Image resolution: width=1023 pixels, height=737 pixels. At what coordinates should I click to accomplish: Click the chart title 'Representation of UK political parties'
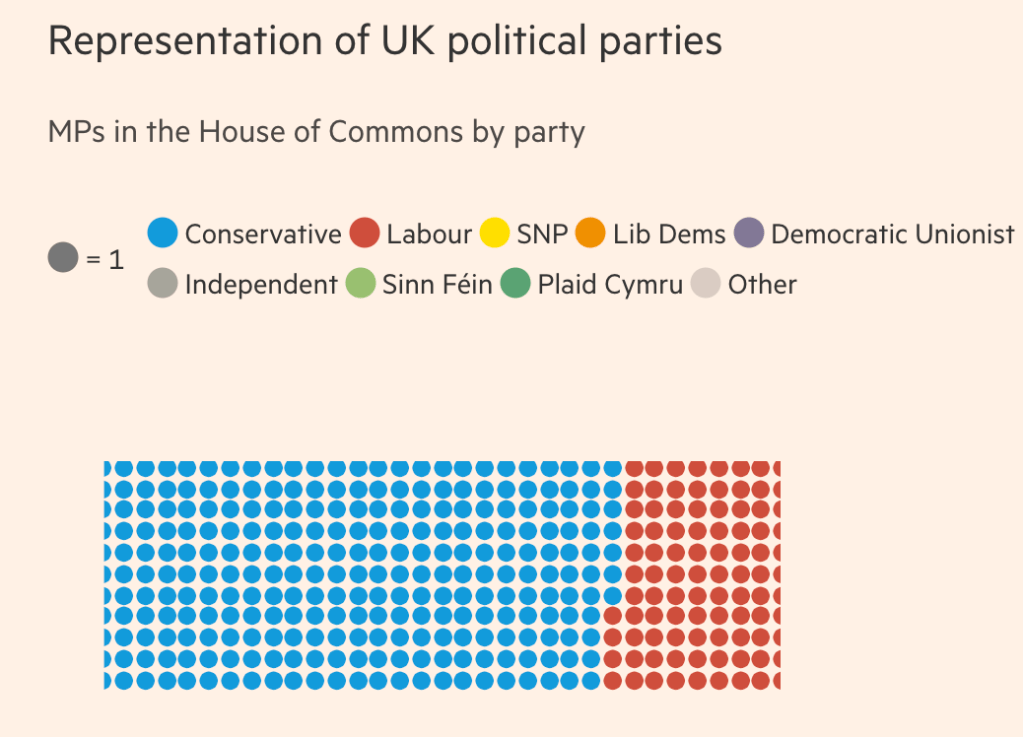click(x=385, y=42)
